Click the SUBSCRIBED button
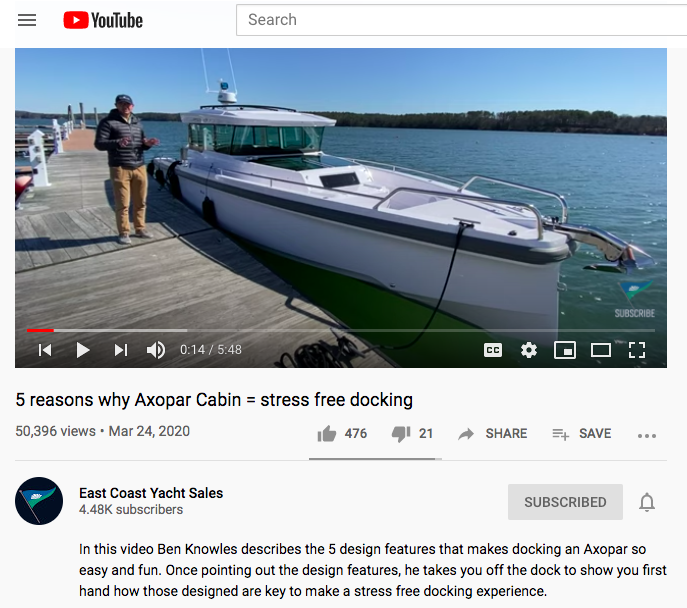The image size is (687, 608). (x=565, y=502)
